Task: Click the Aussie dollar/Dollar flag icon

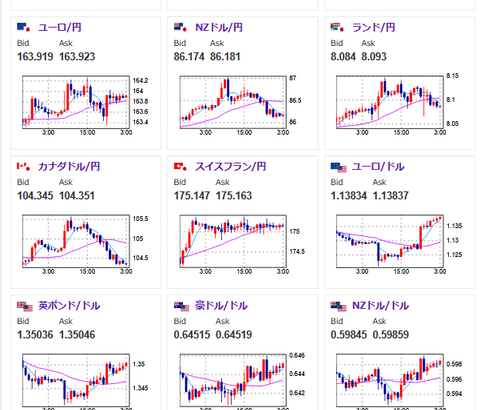Action: click(182, 306)
